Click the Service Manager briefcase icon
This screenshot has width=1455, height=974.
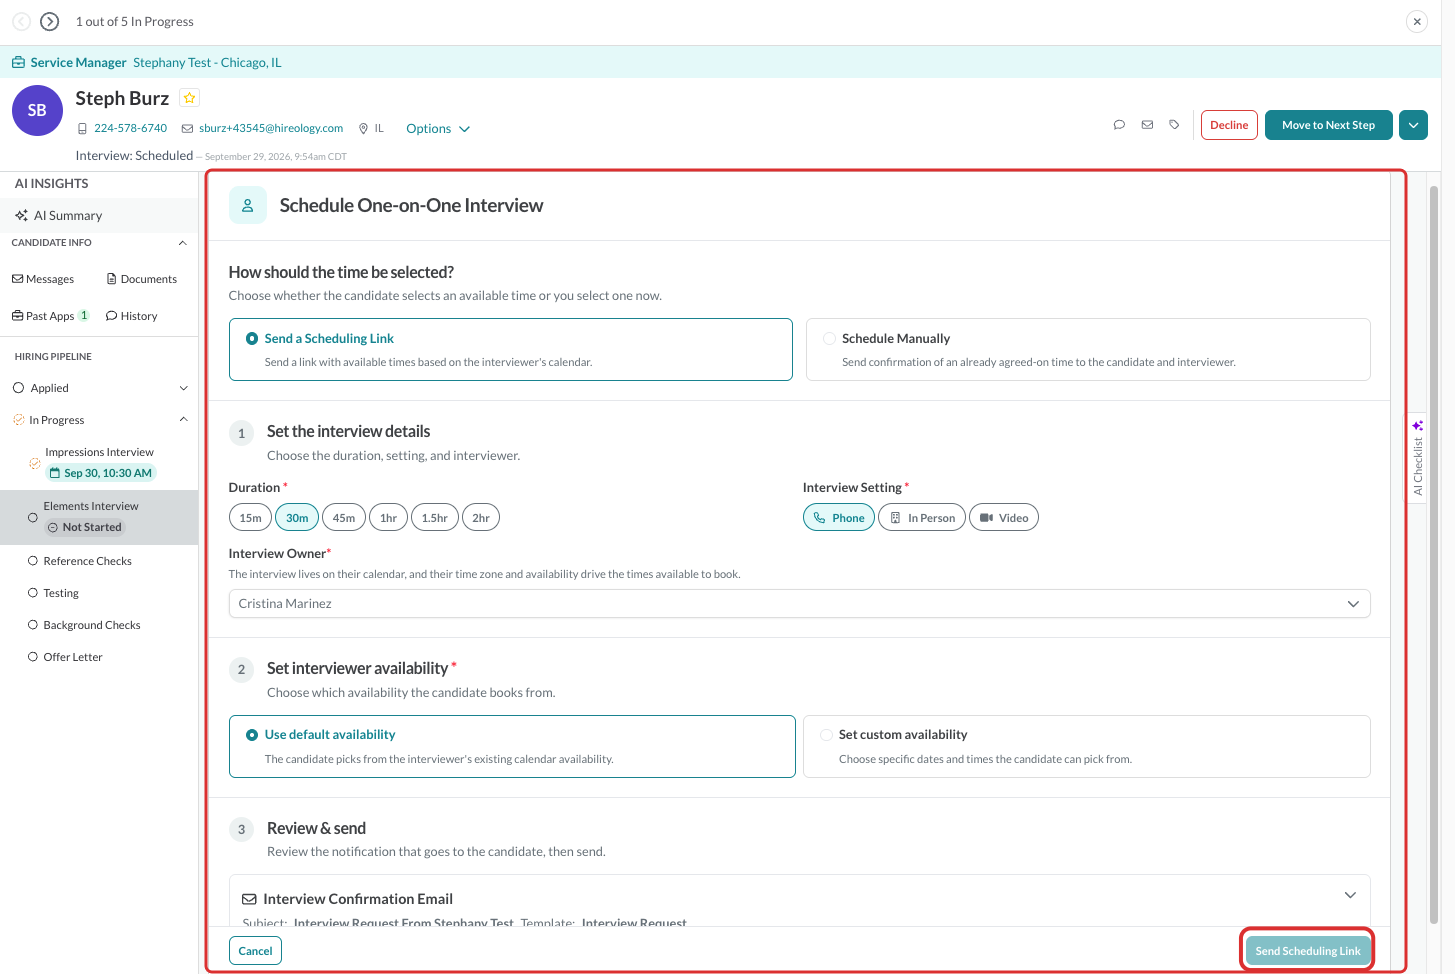pyautogui.click(x=18, y=62)
